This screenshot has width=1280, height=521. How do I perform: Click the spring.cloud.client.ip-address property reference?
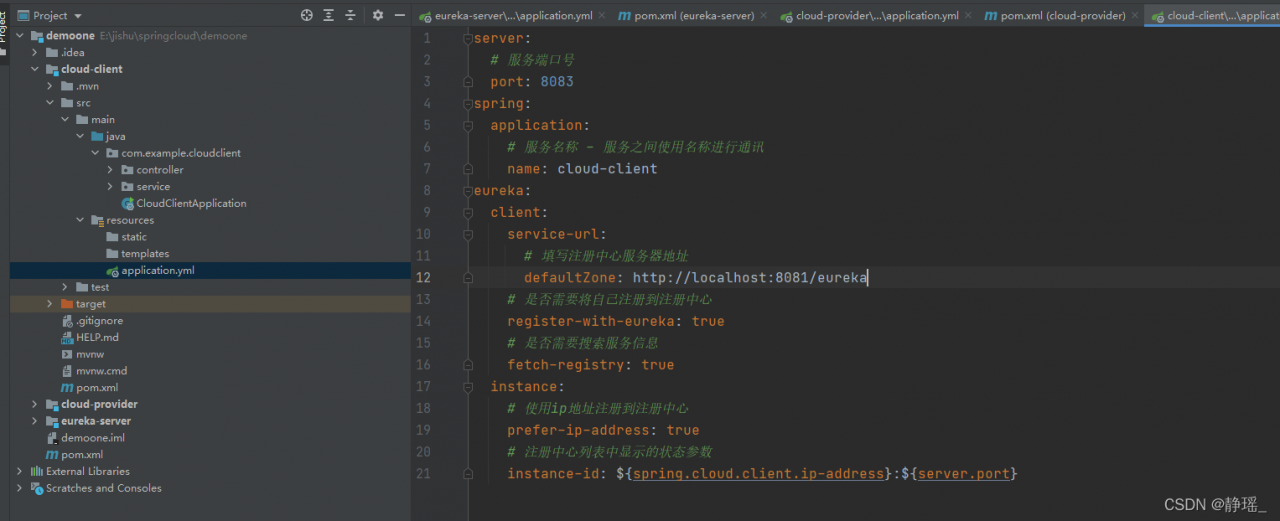(759, 473)
